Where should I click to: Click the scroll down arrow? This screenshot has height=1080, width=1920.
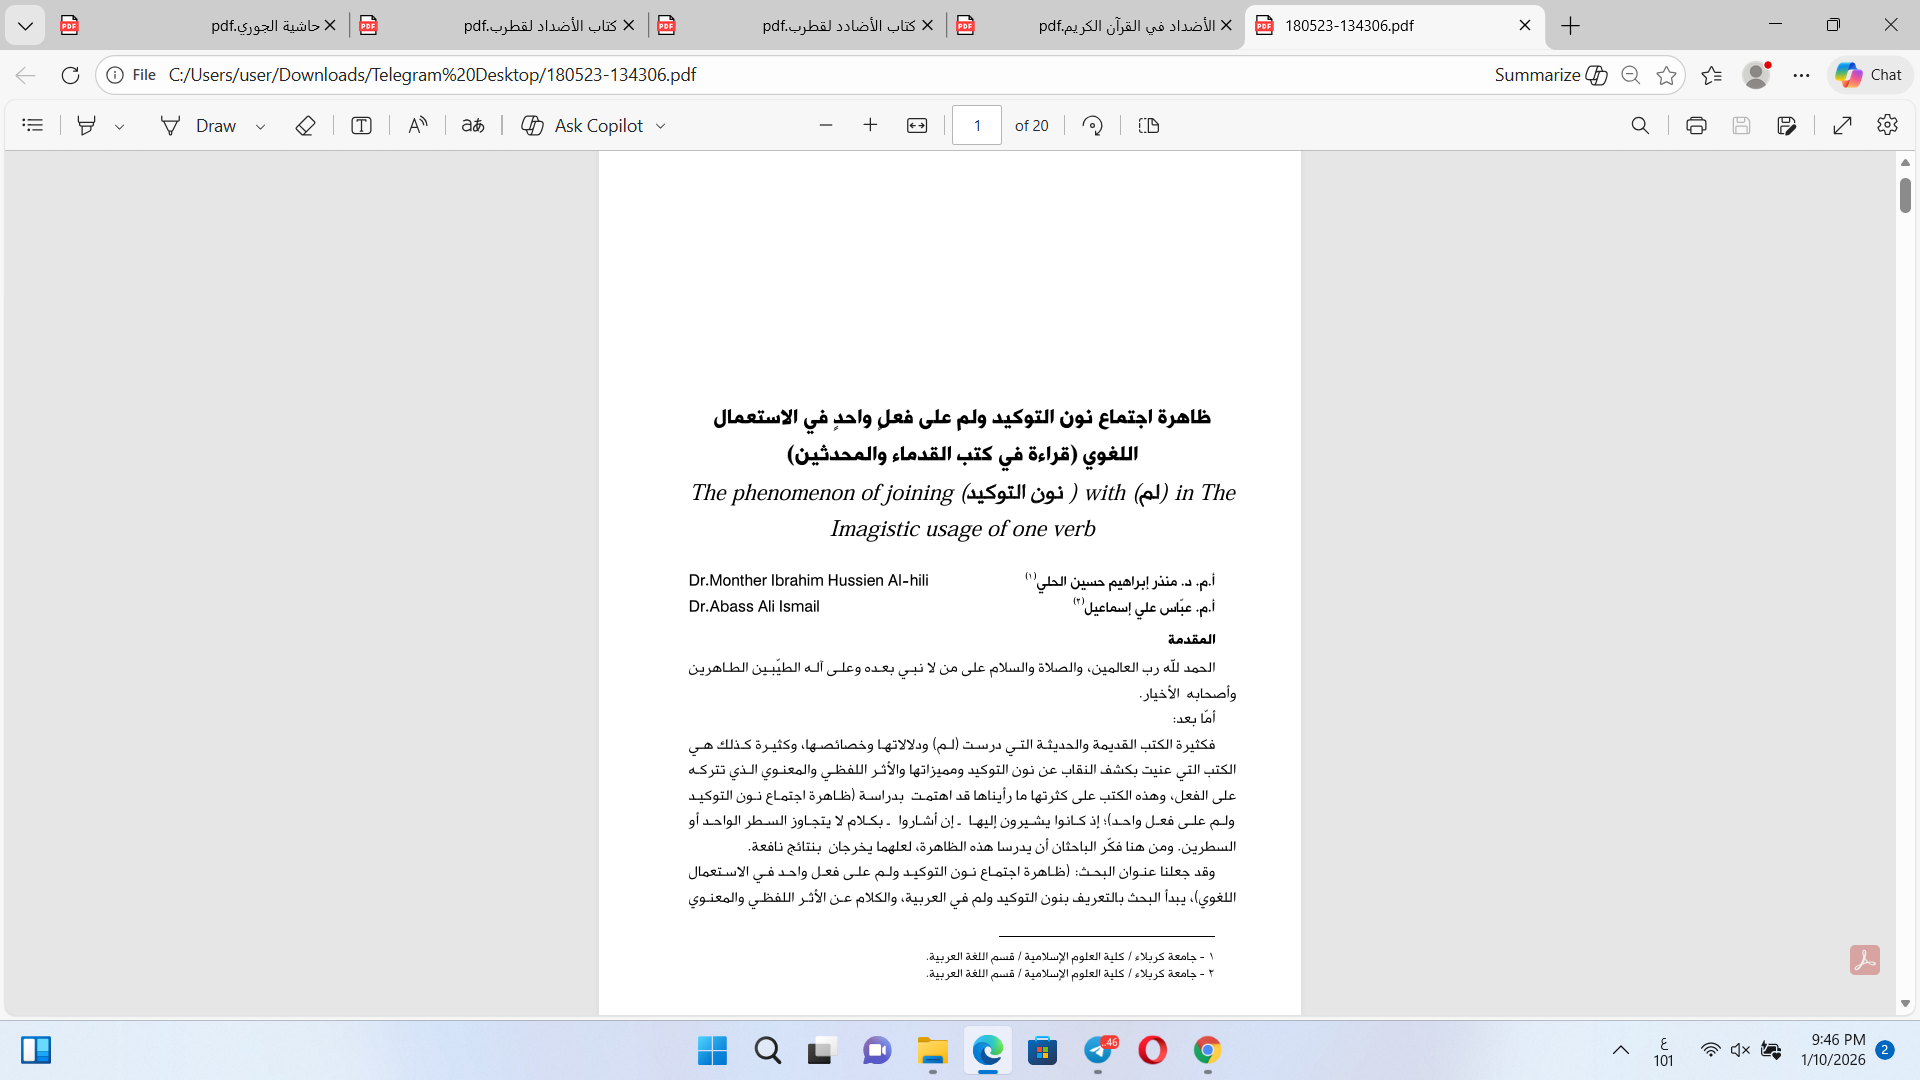(x=1905, y=1003)
